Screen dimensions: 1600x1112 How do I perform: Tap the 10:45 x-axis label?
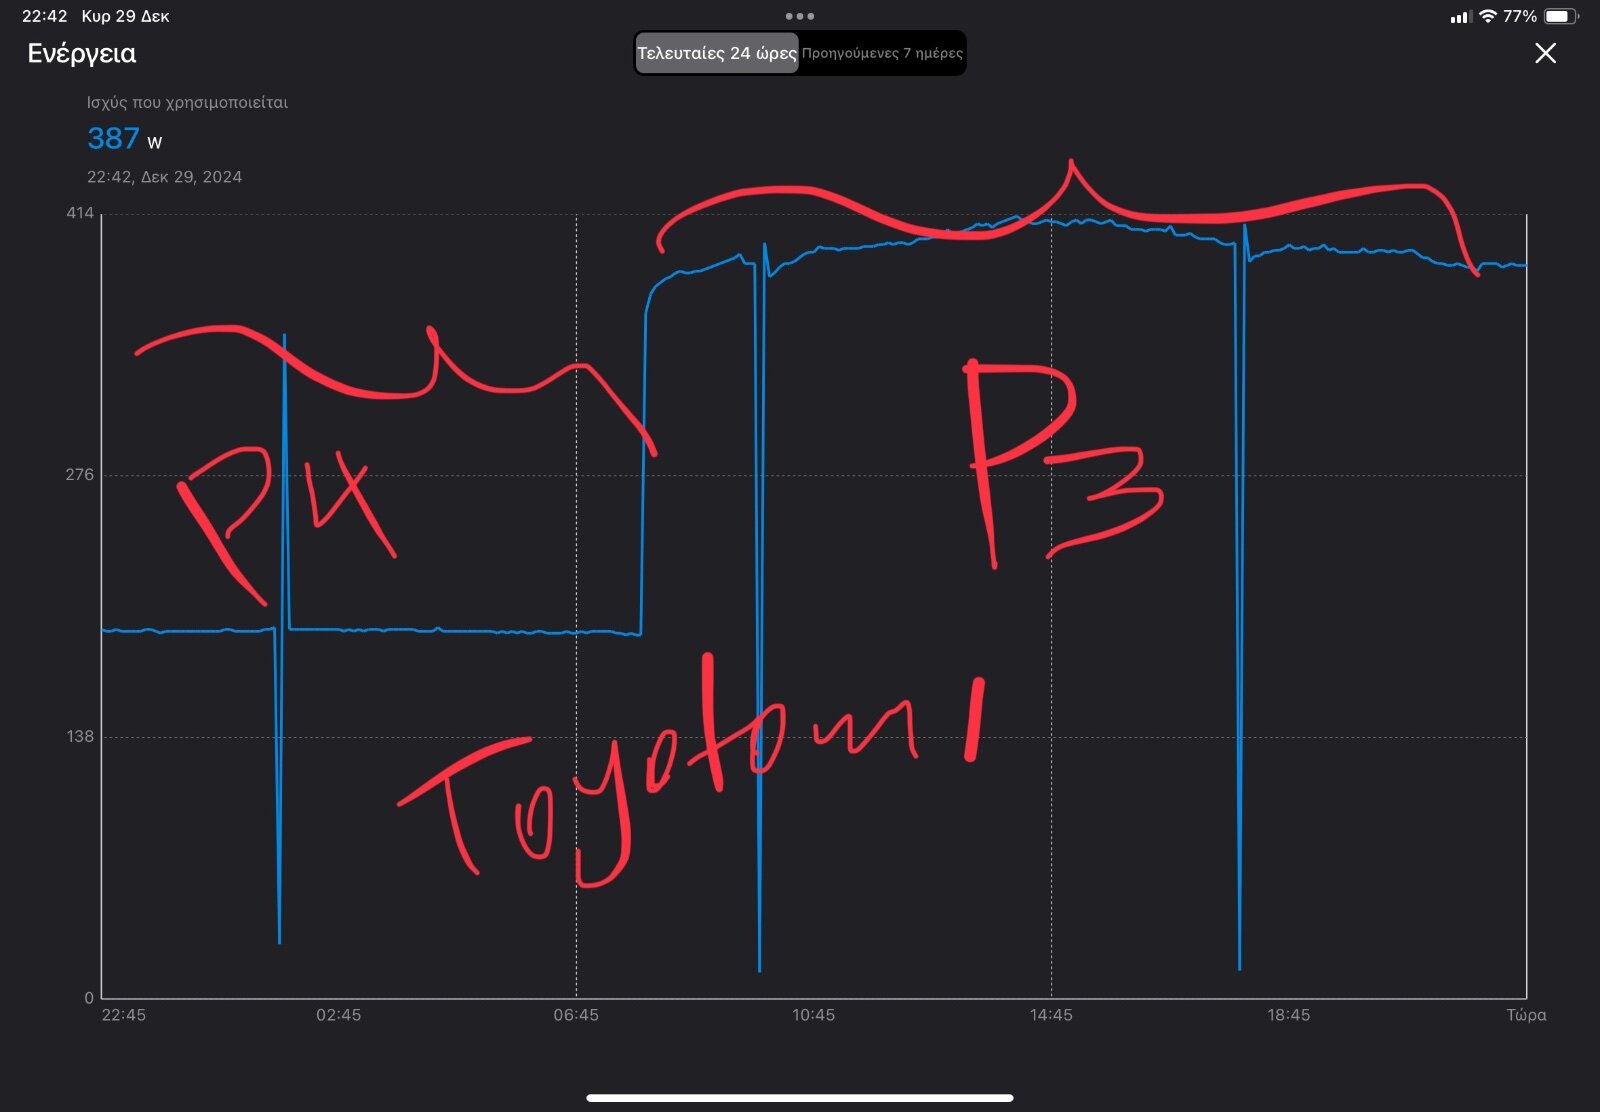click(x=813, y=1015)
